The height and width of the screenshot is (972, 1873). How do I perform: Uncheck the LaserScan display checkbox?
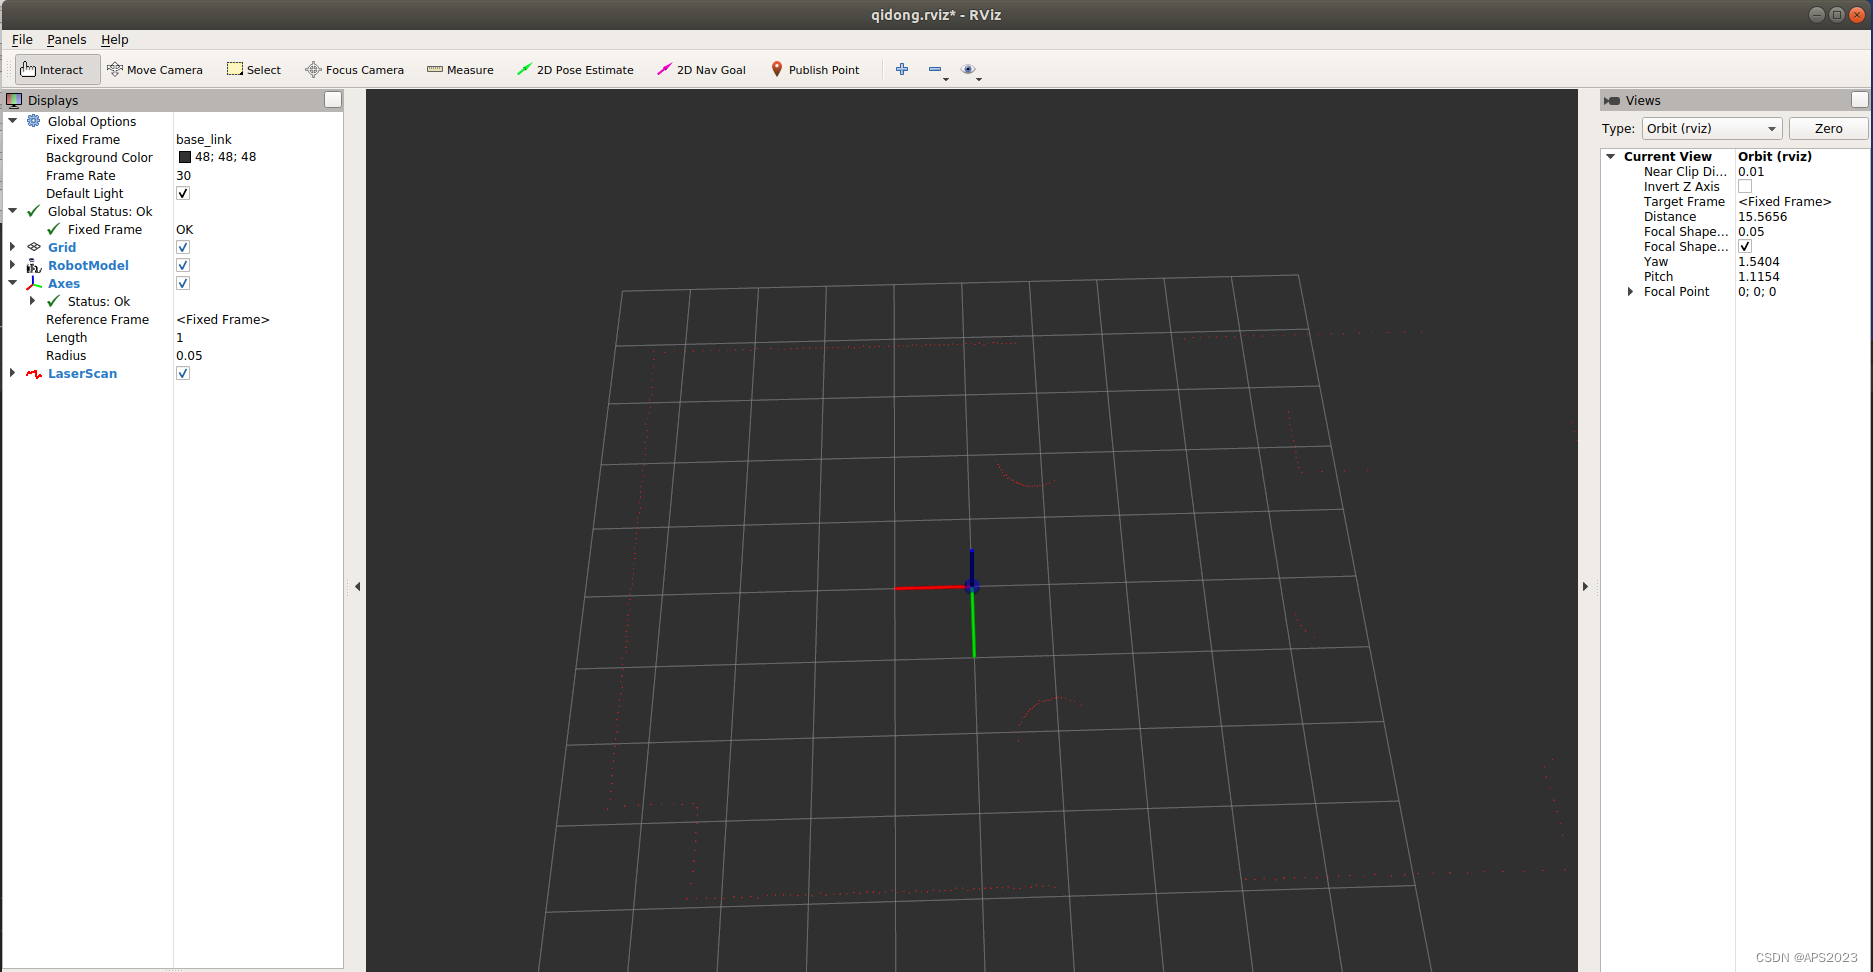pos(183,373)
